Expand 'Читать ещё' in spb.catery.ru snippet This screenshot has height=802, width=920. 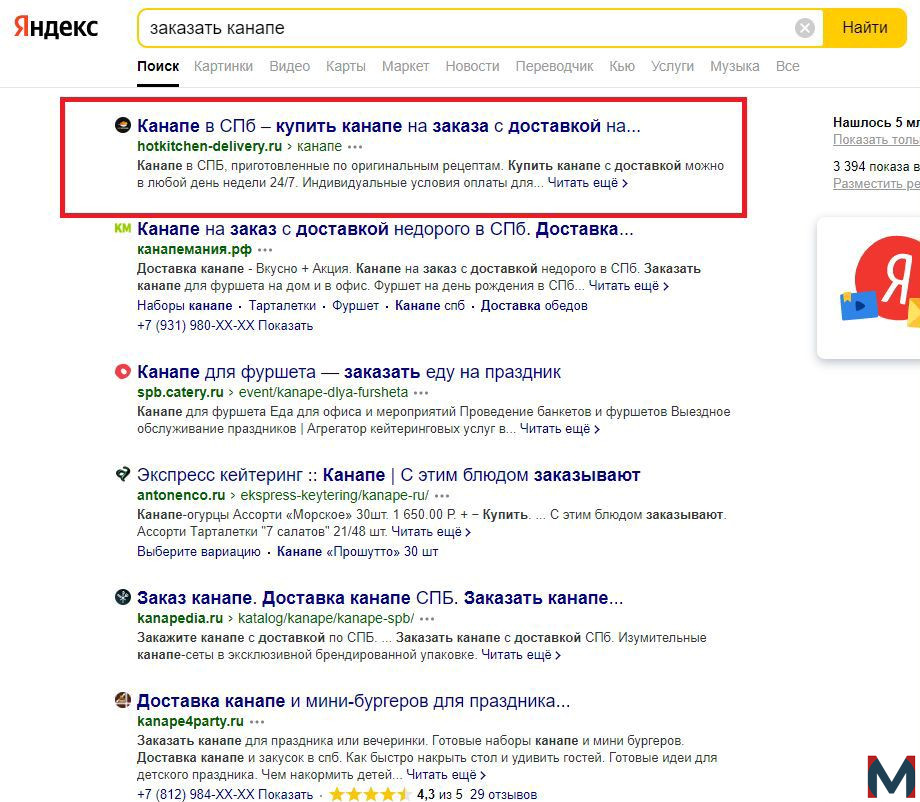(x=560, y=429)
